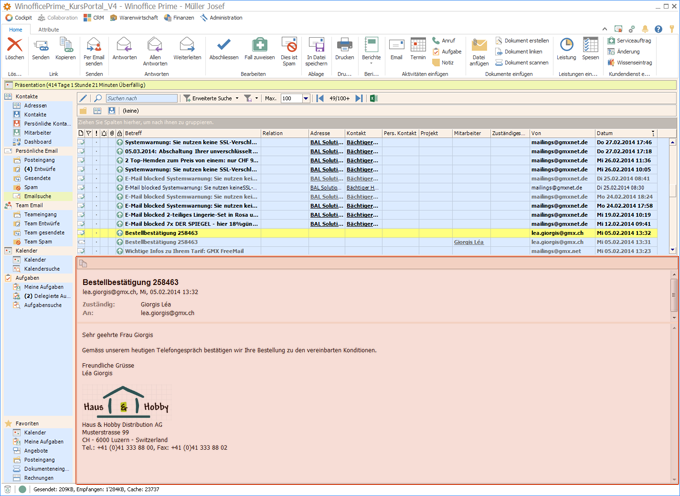Click the golden key icon top right
Image resolution: width=680 pixels, height=496 pixels.
tap(672, 29)
